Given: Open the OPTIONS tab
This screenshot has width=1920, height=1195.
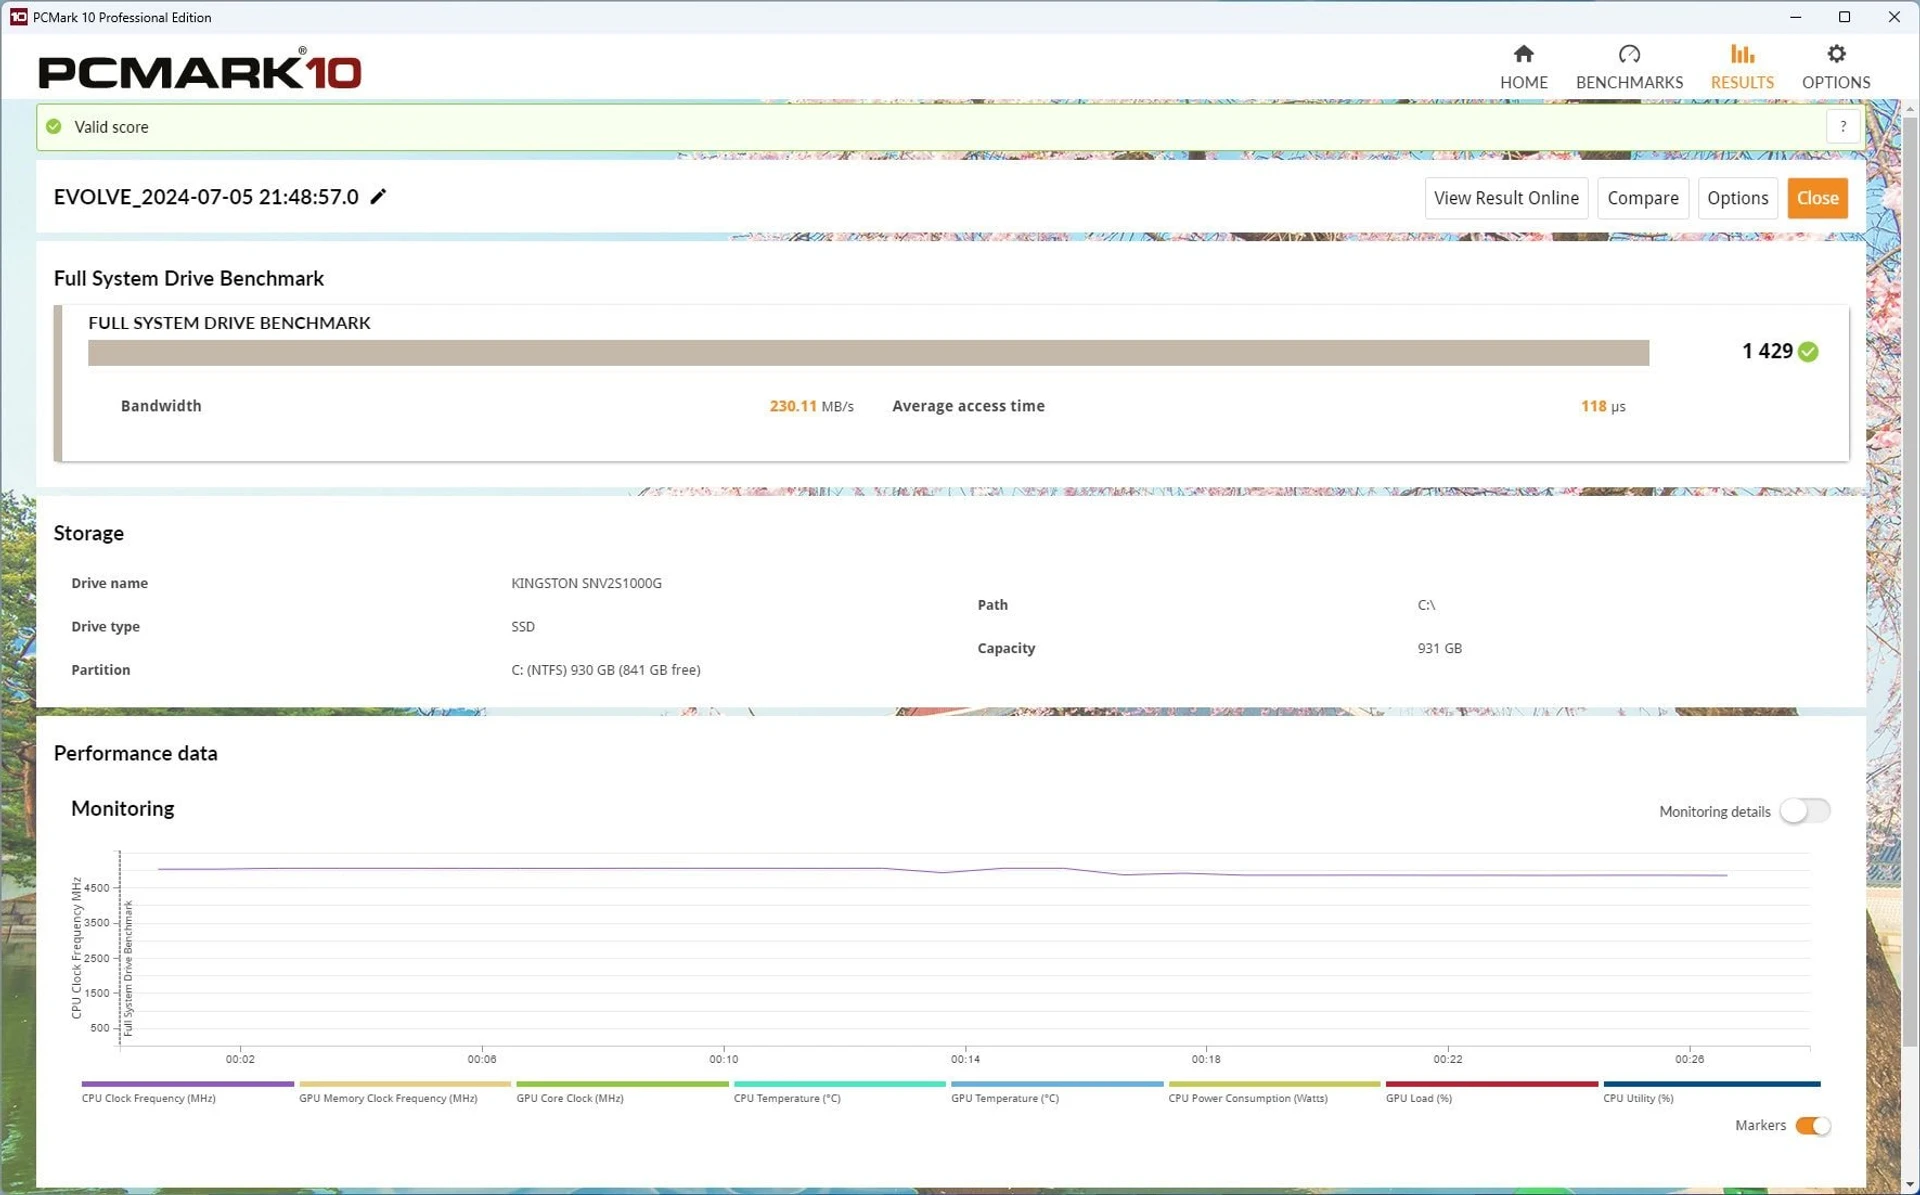Looking at the screenshot, I should [x=1835, y=67].
